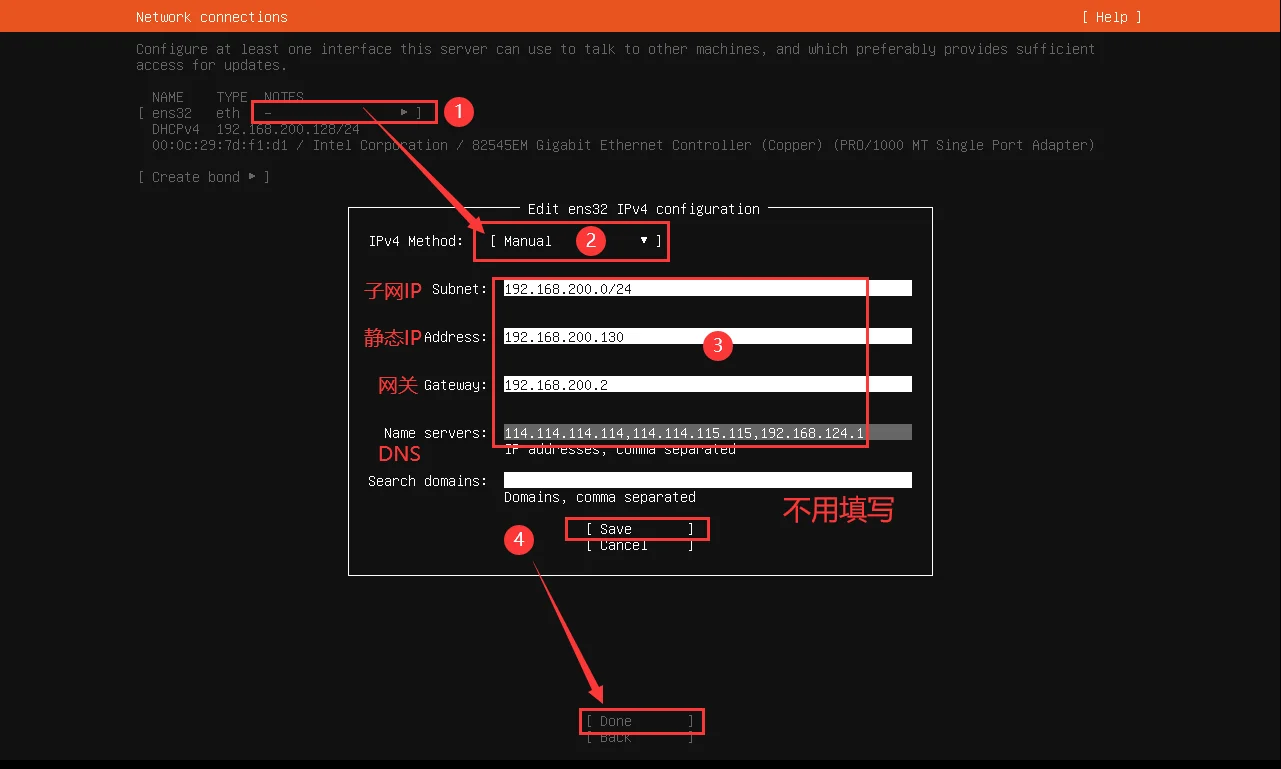This screenshot has width=1281, height=769.
Task: Go Back using the bottom Back button
Action: [639, 738]
